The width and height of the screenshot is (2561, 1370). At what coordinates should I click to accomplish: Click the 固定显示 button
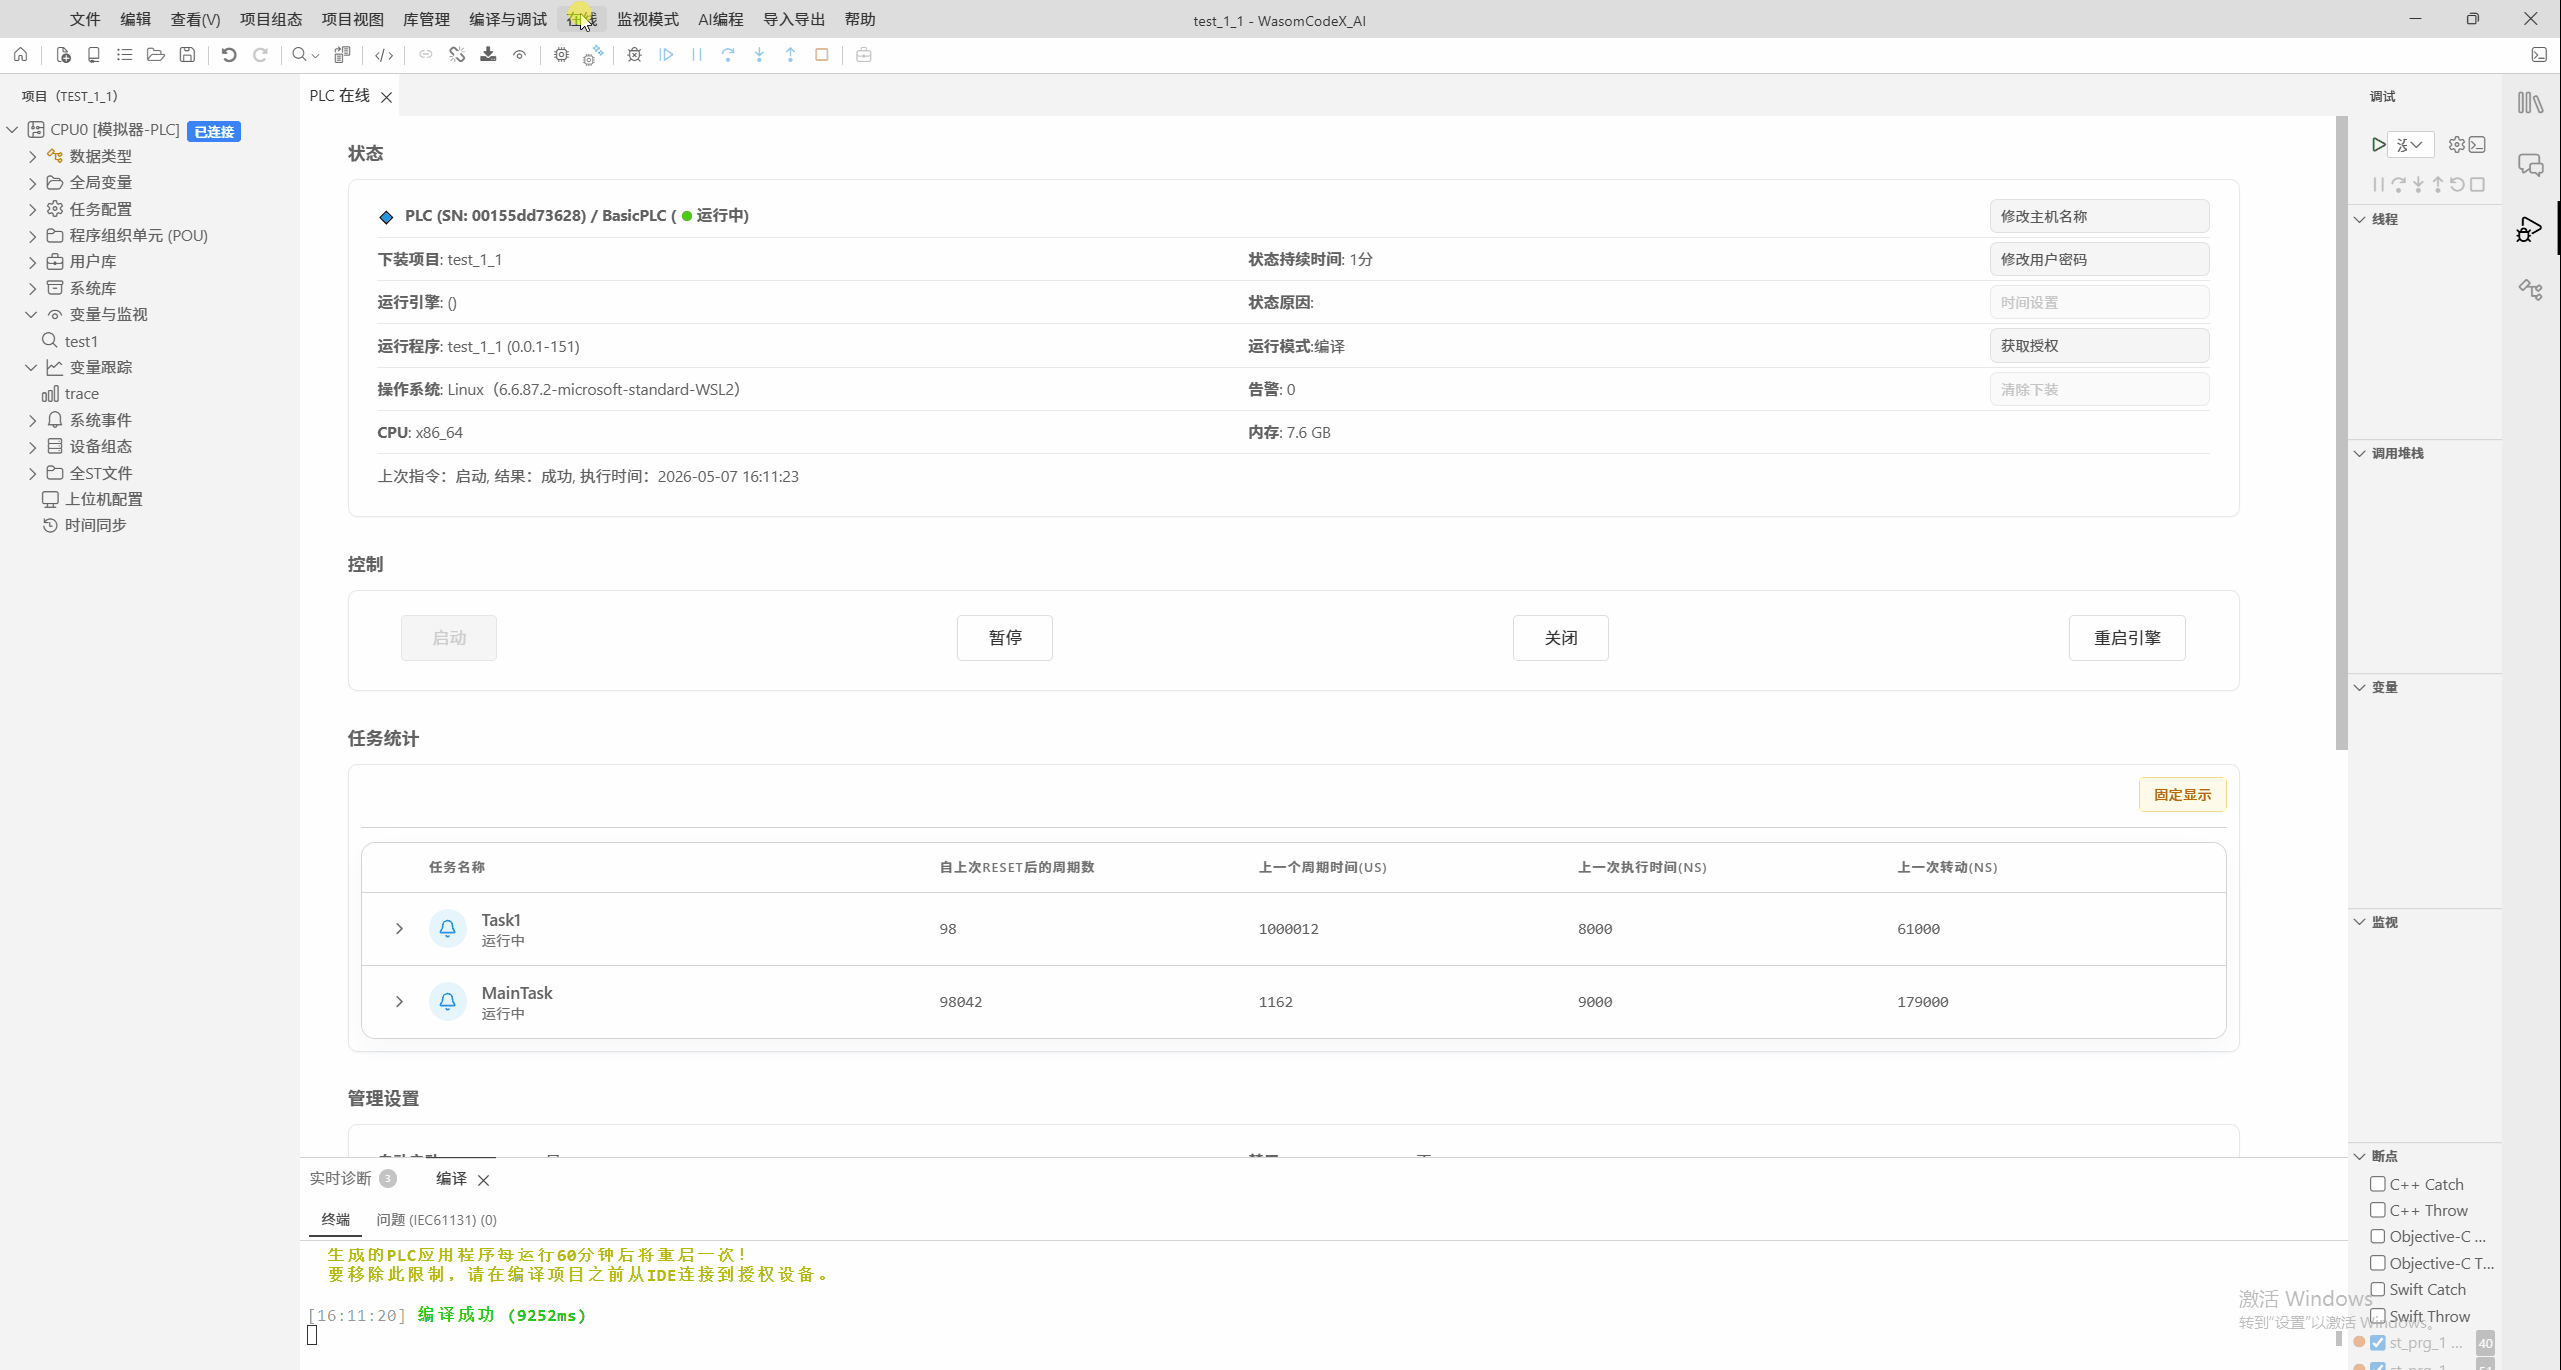click(x=2182, y=795)
